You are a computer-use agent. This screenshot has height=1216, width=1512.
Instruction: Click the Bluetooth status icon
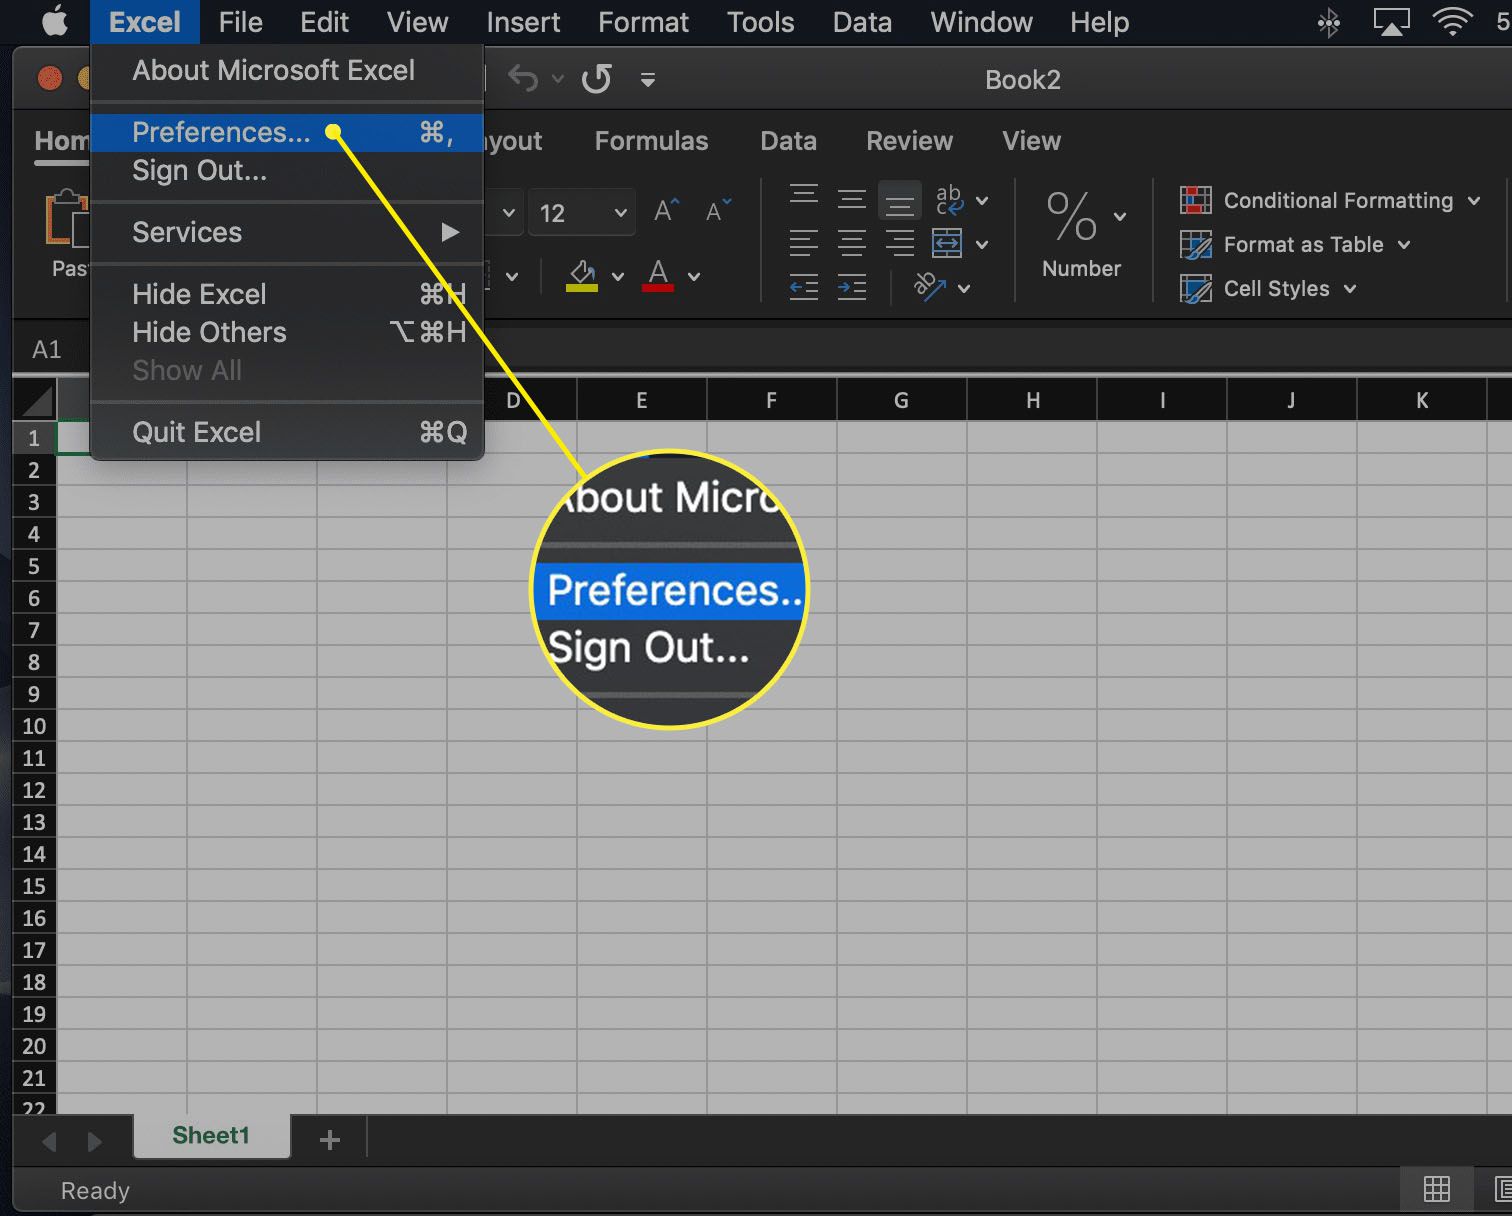point(1329,22)
